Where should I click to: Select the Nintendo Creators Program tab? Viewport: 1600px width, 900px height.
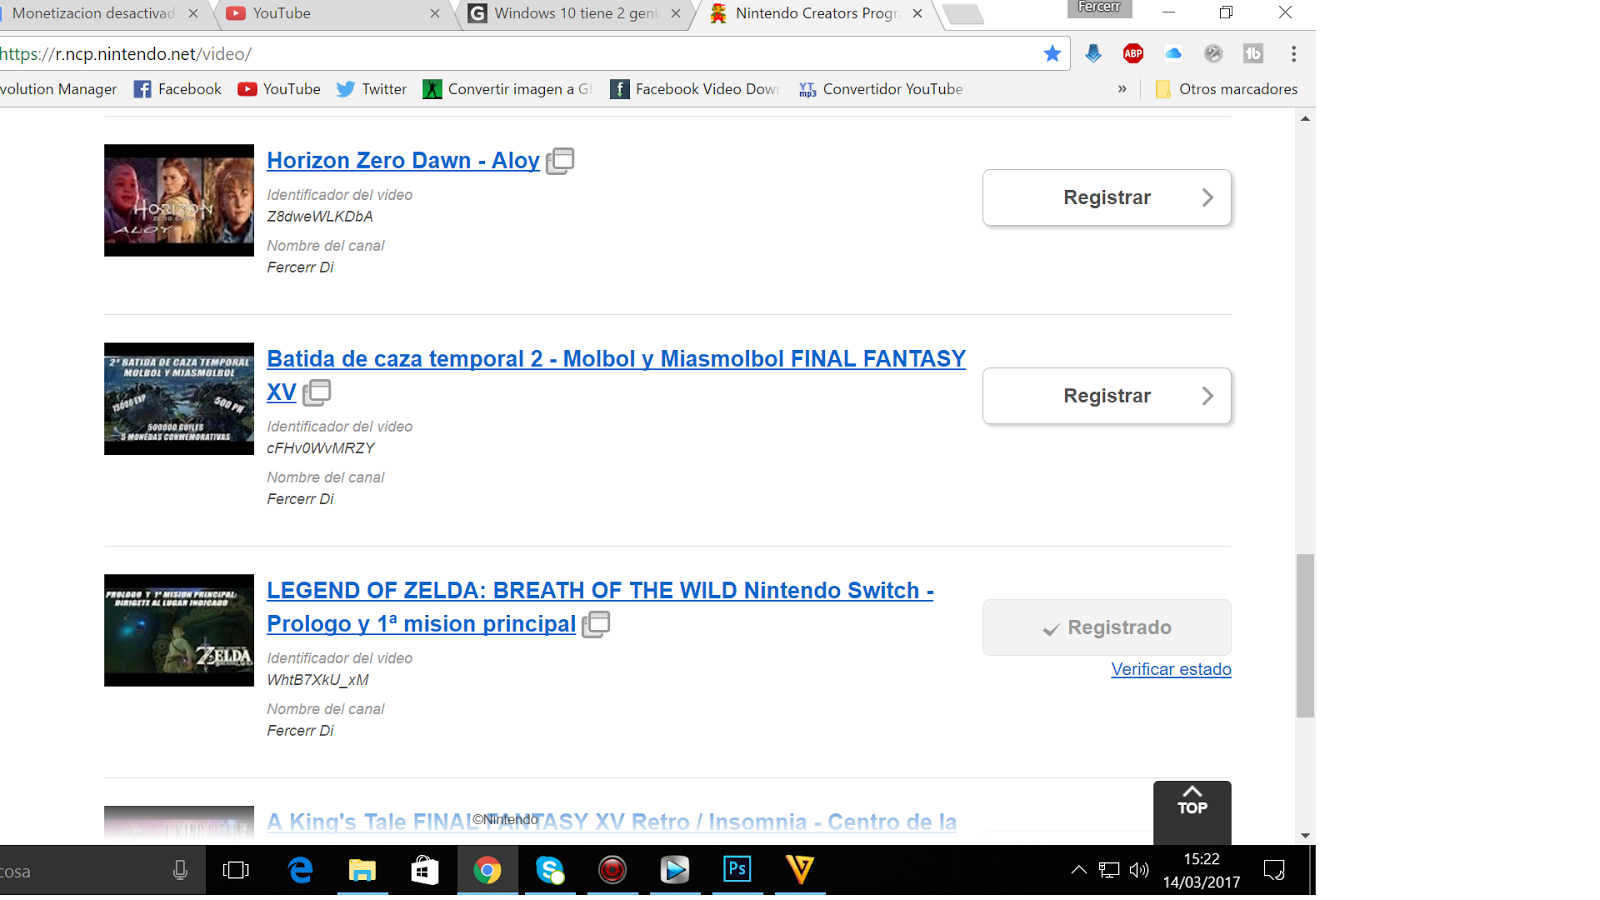(x=818, y=13)
